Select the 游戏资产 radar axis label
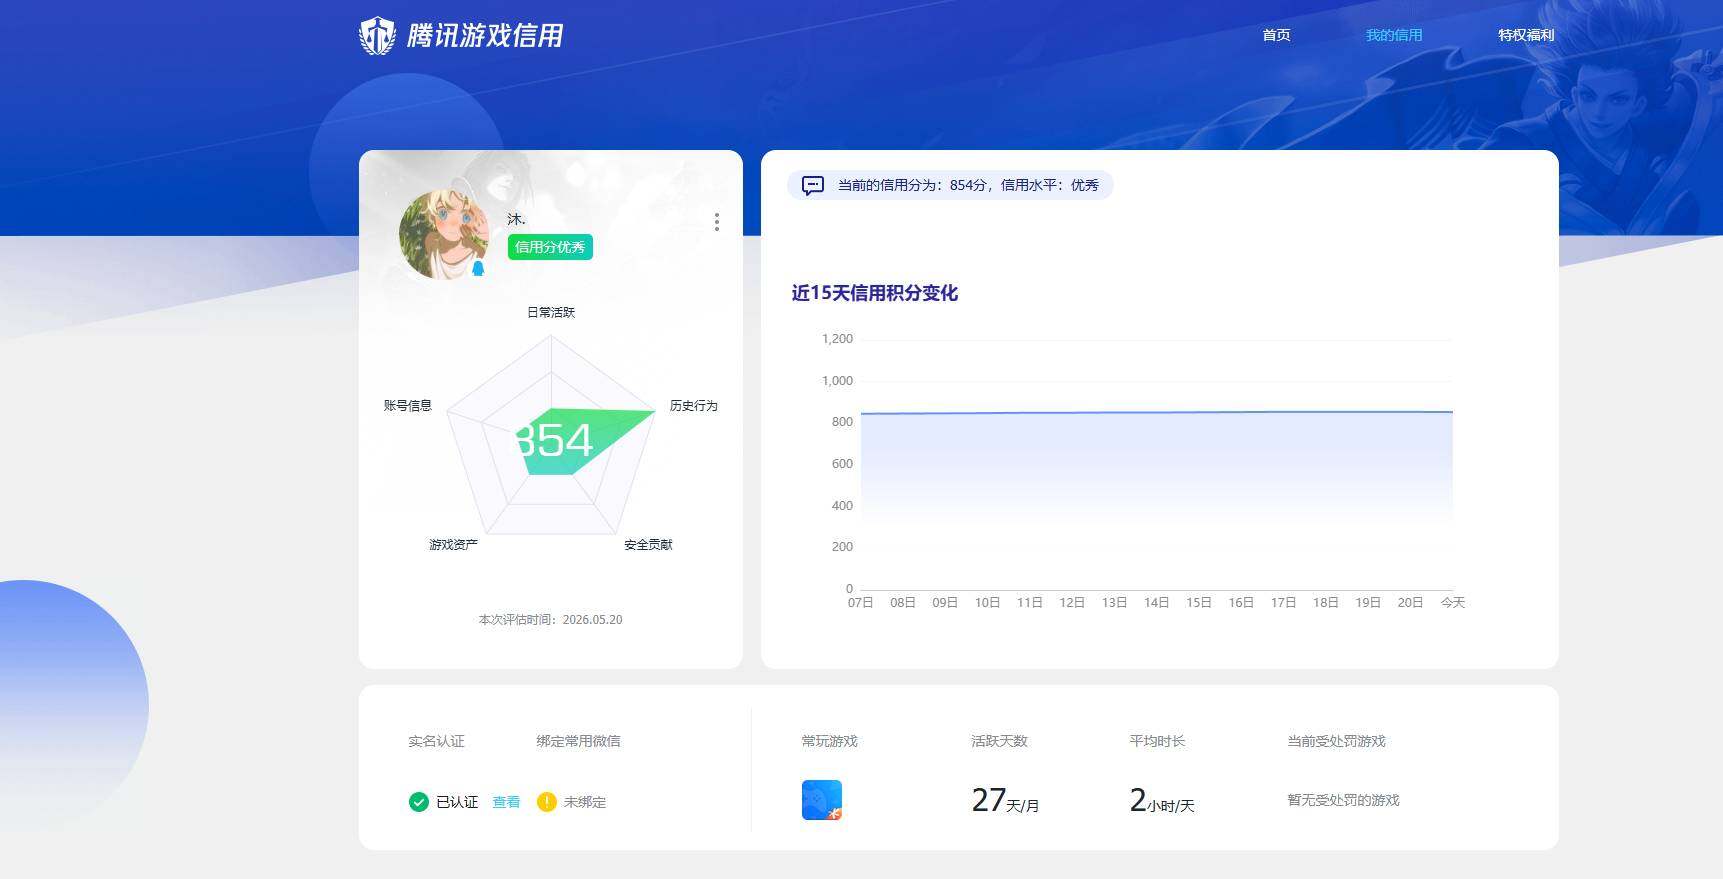 click(x=453, y=544)
